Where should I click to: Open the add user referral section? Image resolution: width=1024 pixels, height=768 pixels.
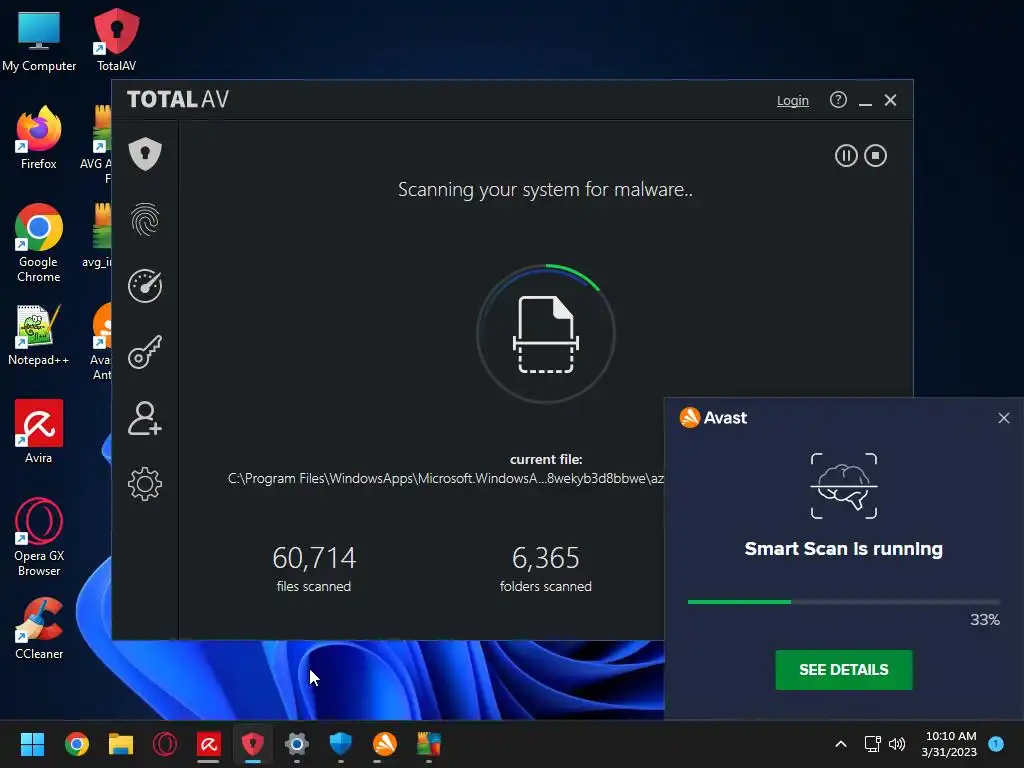[145, 418]
